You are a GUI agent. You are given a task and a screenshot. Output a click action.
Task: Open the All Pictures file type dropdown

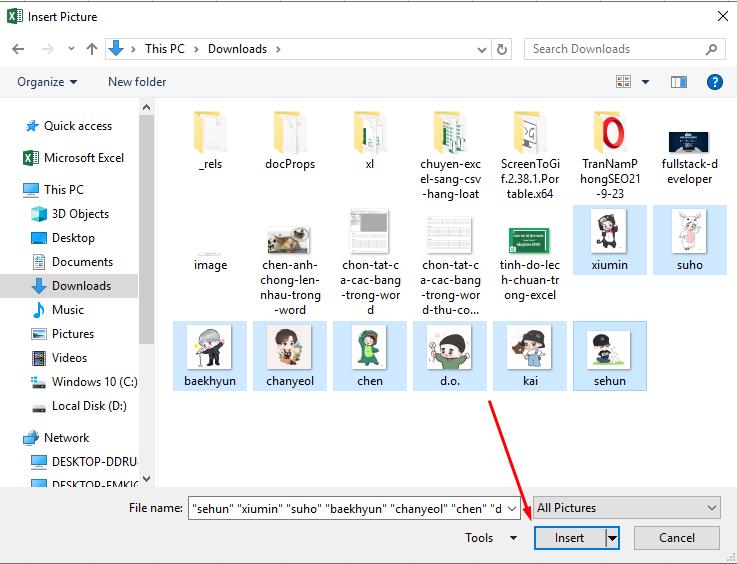pyautogui.click(x=627, y=508)
